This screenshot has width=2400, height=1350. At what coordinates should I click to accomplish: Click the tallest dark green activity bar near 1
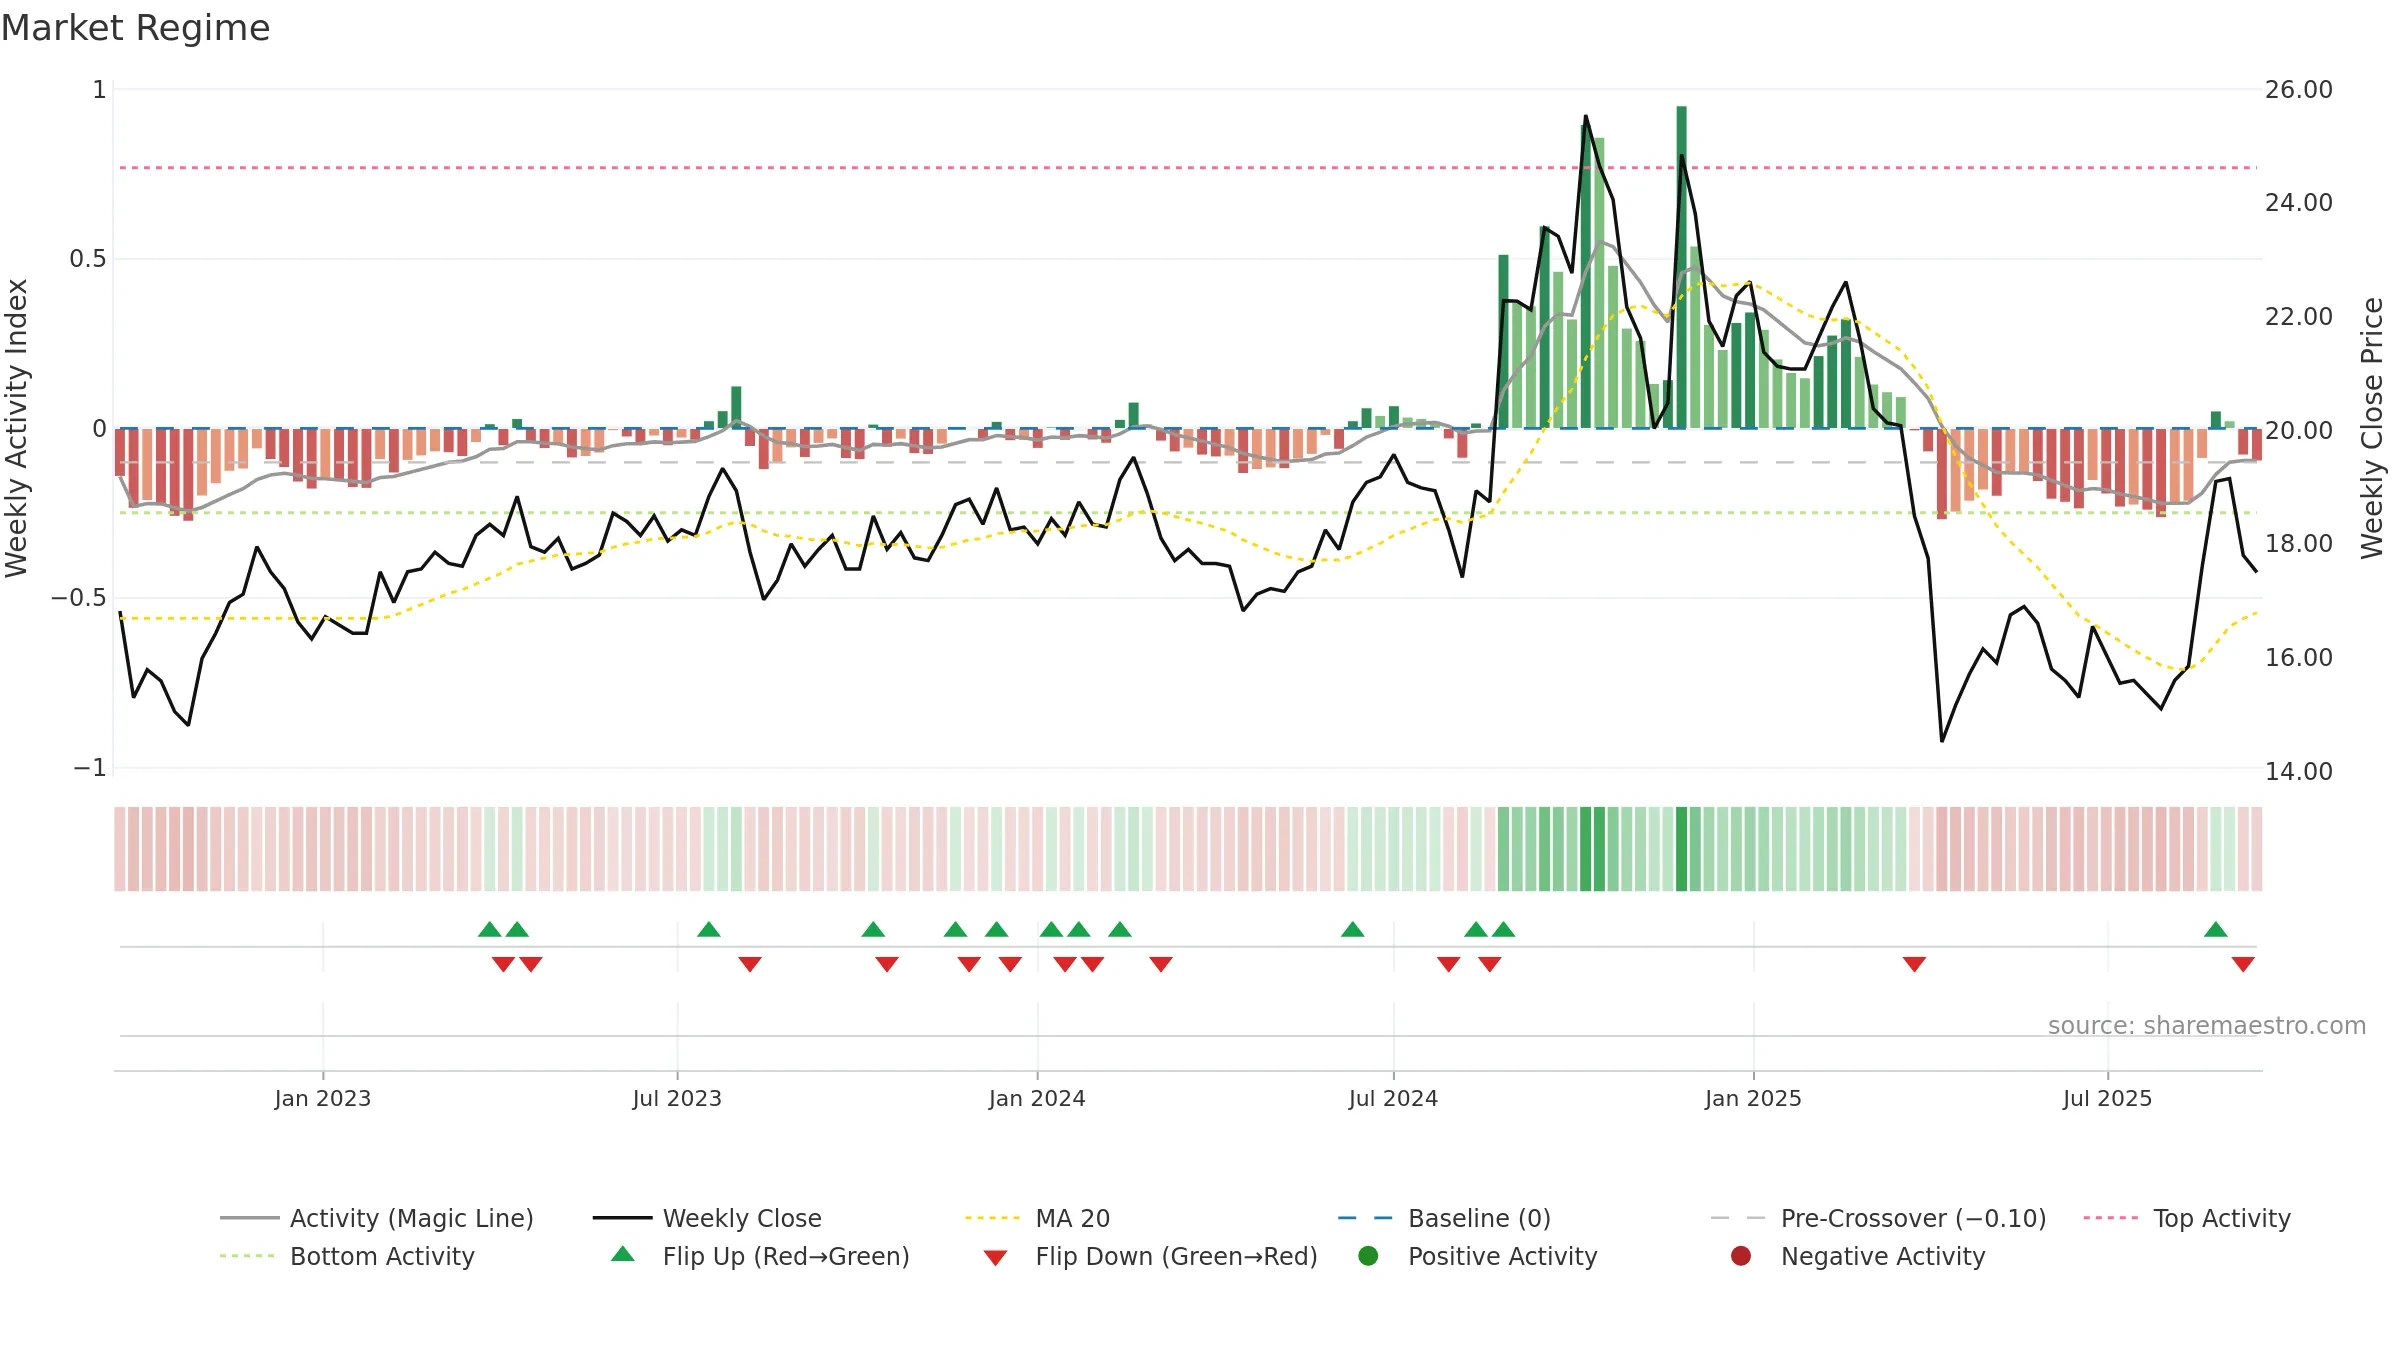point(1682,267)
